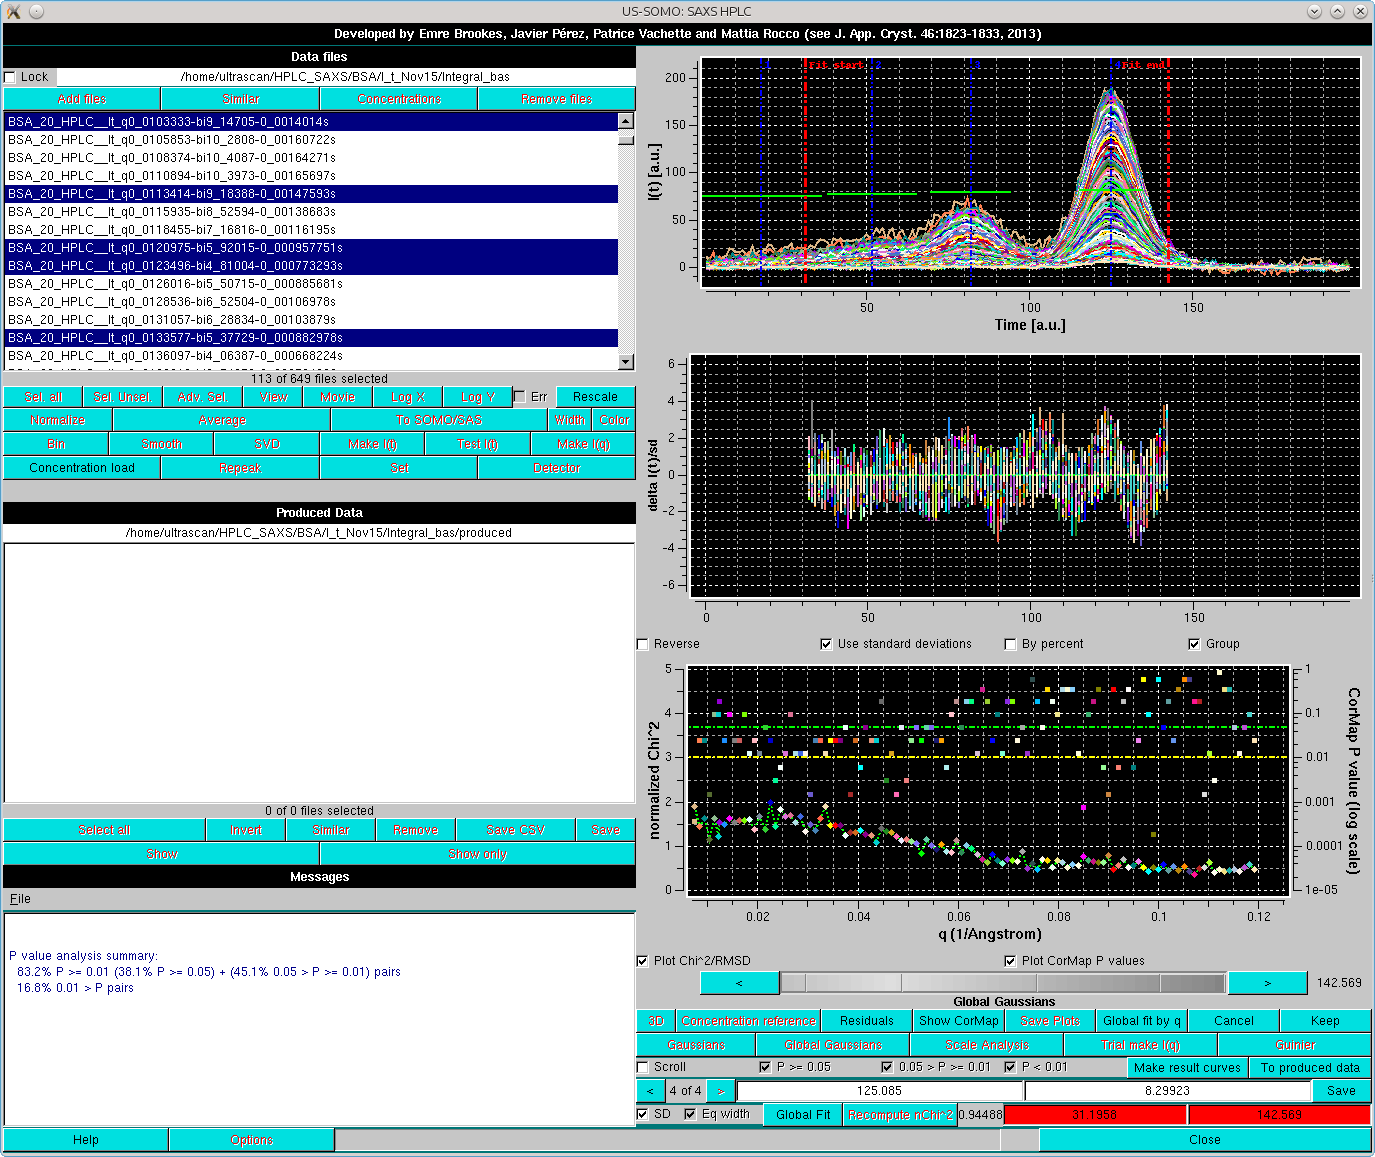
Task: Click the Guinier button
Action: [1295, 1045]
